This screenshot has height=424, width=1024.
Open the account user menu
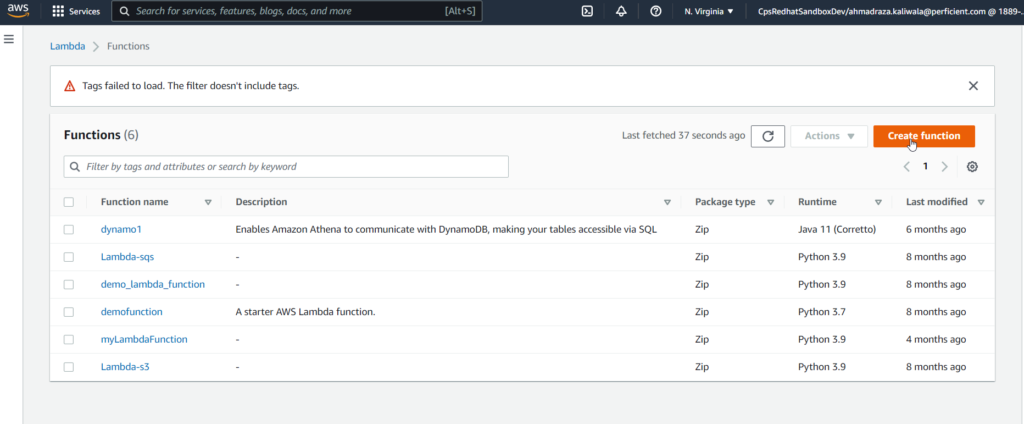(890, 11)
